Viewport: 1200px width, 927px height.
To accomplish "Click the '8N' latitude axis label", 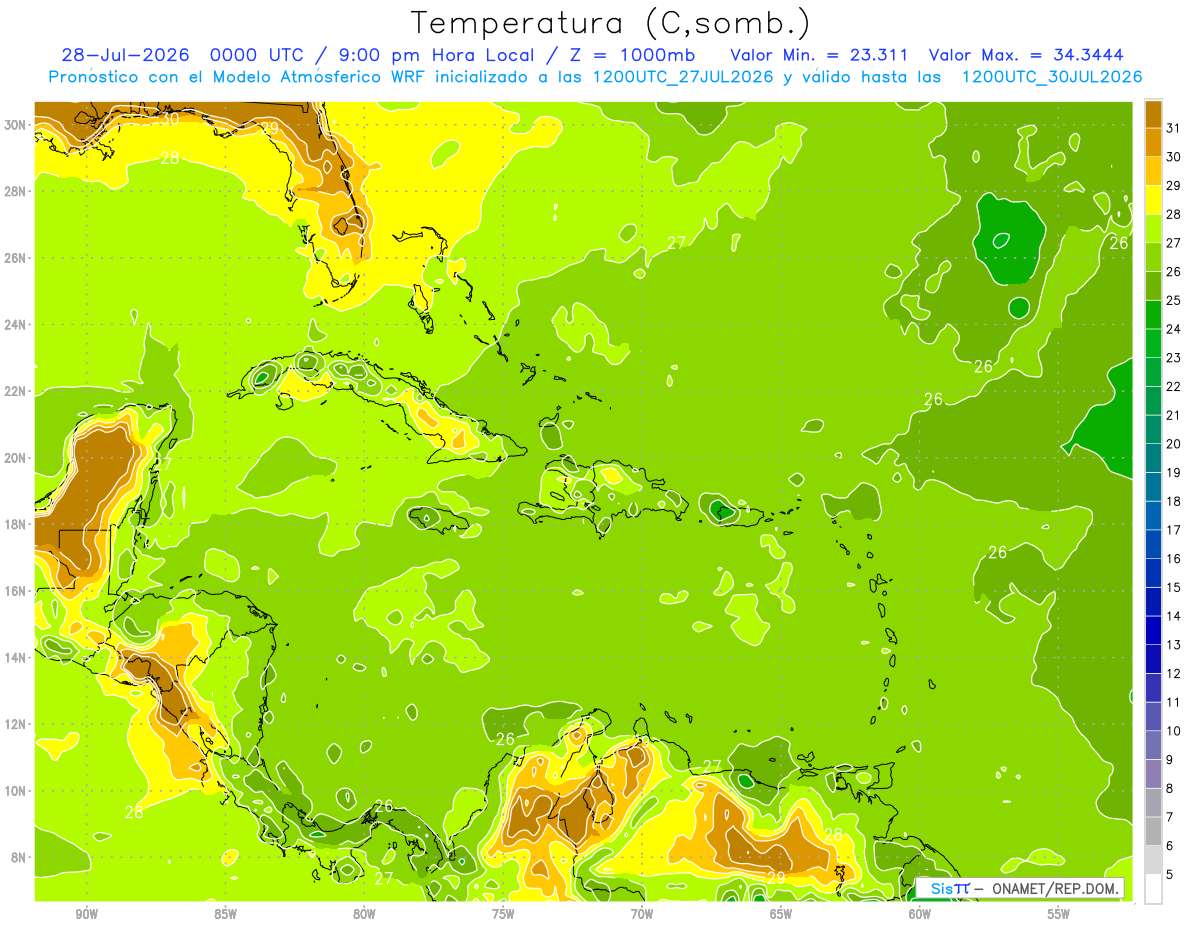I will [x=20, y=857].
